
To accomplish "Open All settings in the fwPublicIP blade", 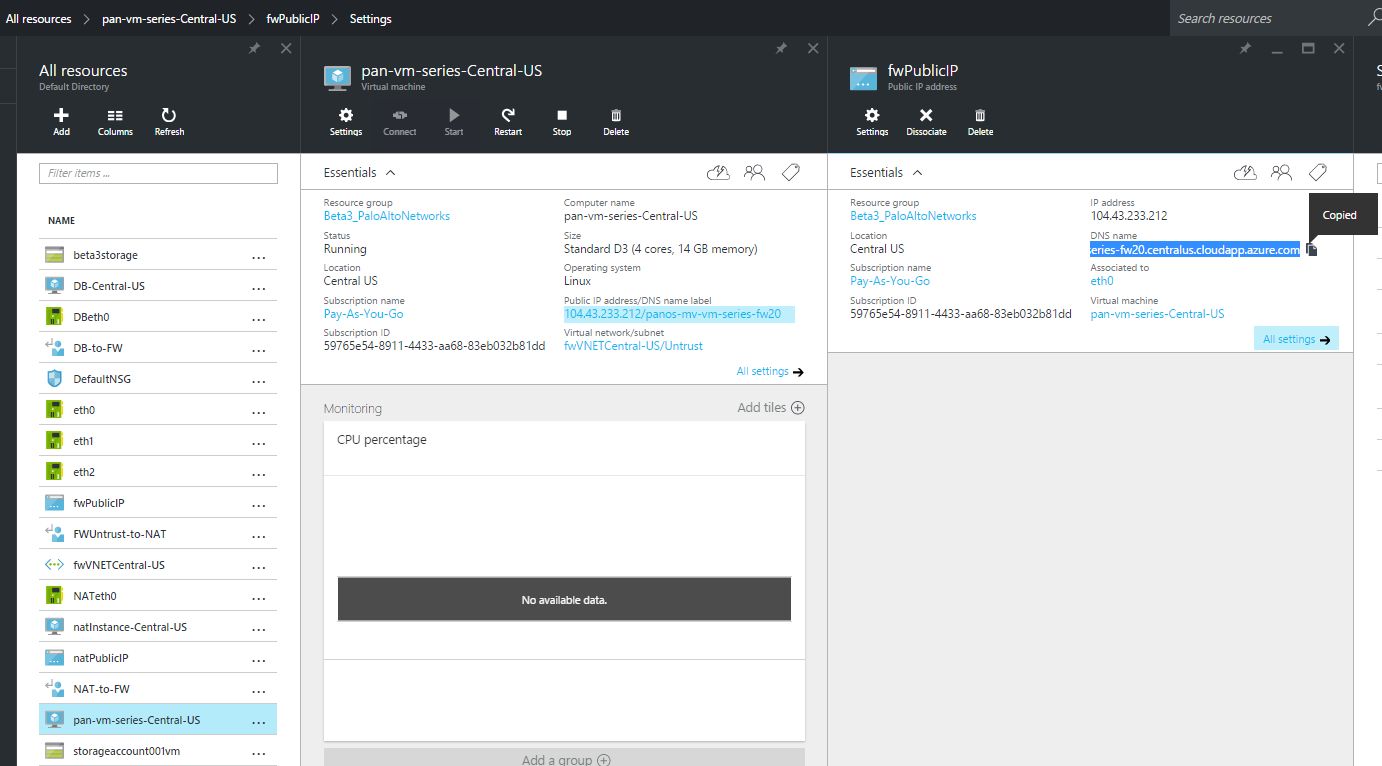I will (1296, 339).
